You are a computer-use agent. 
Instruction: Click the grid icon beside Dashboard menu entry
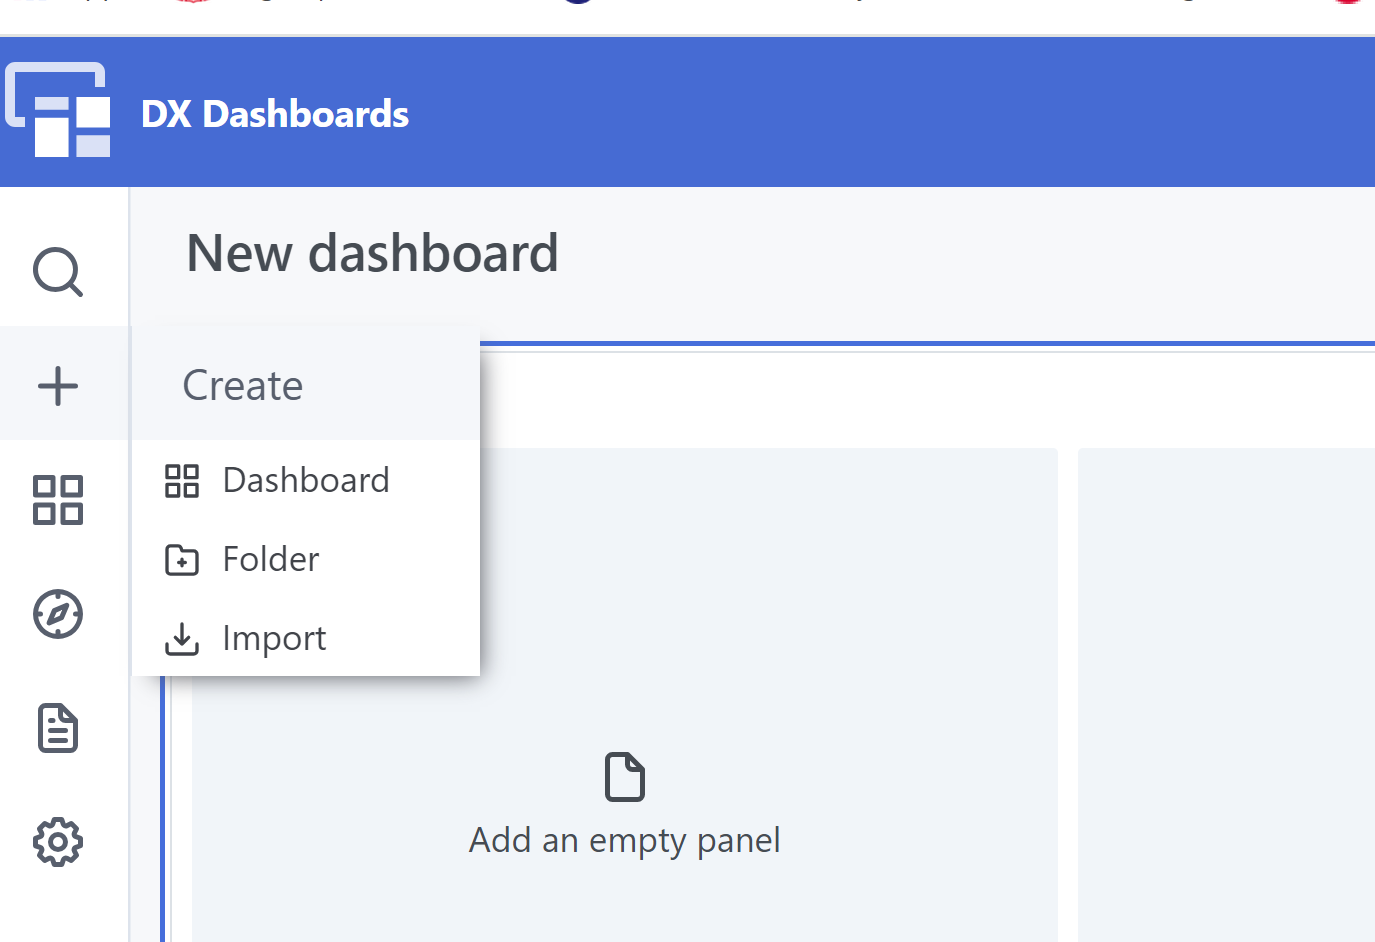[x=182, y=481]
